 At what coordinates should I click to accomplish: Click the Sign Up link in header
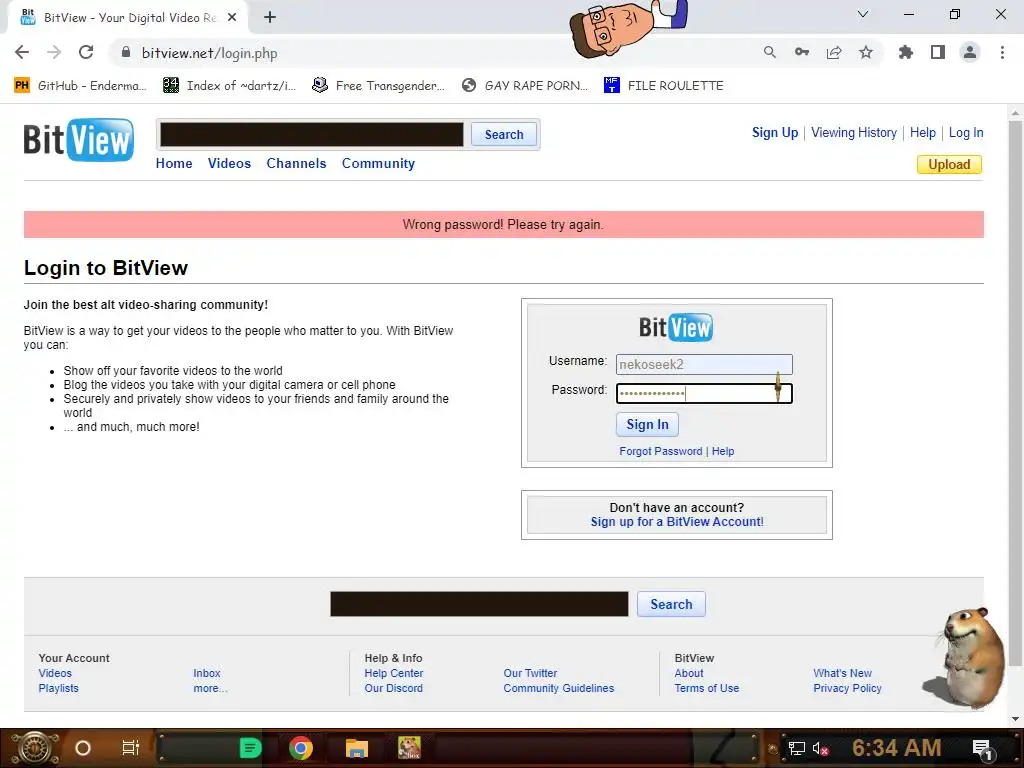[x=775, y=133]
